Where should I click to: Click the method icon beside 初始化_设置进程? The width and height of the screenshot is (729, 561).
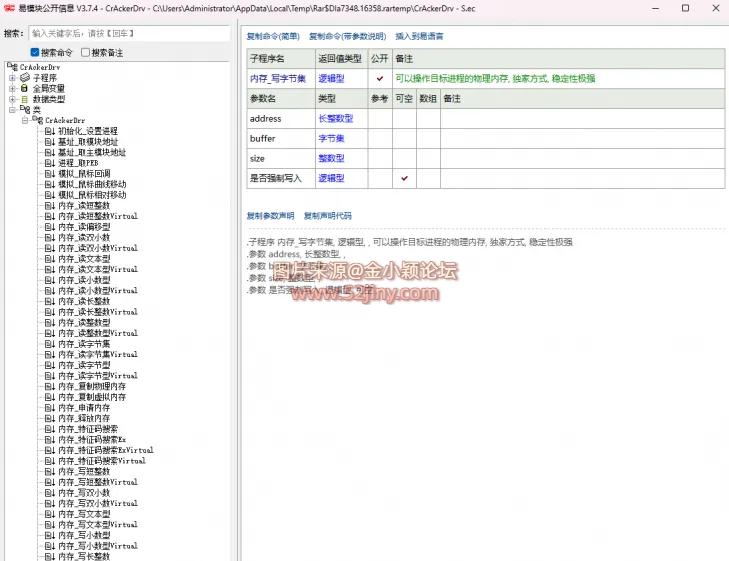(x=50, y=131)
